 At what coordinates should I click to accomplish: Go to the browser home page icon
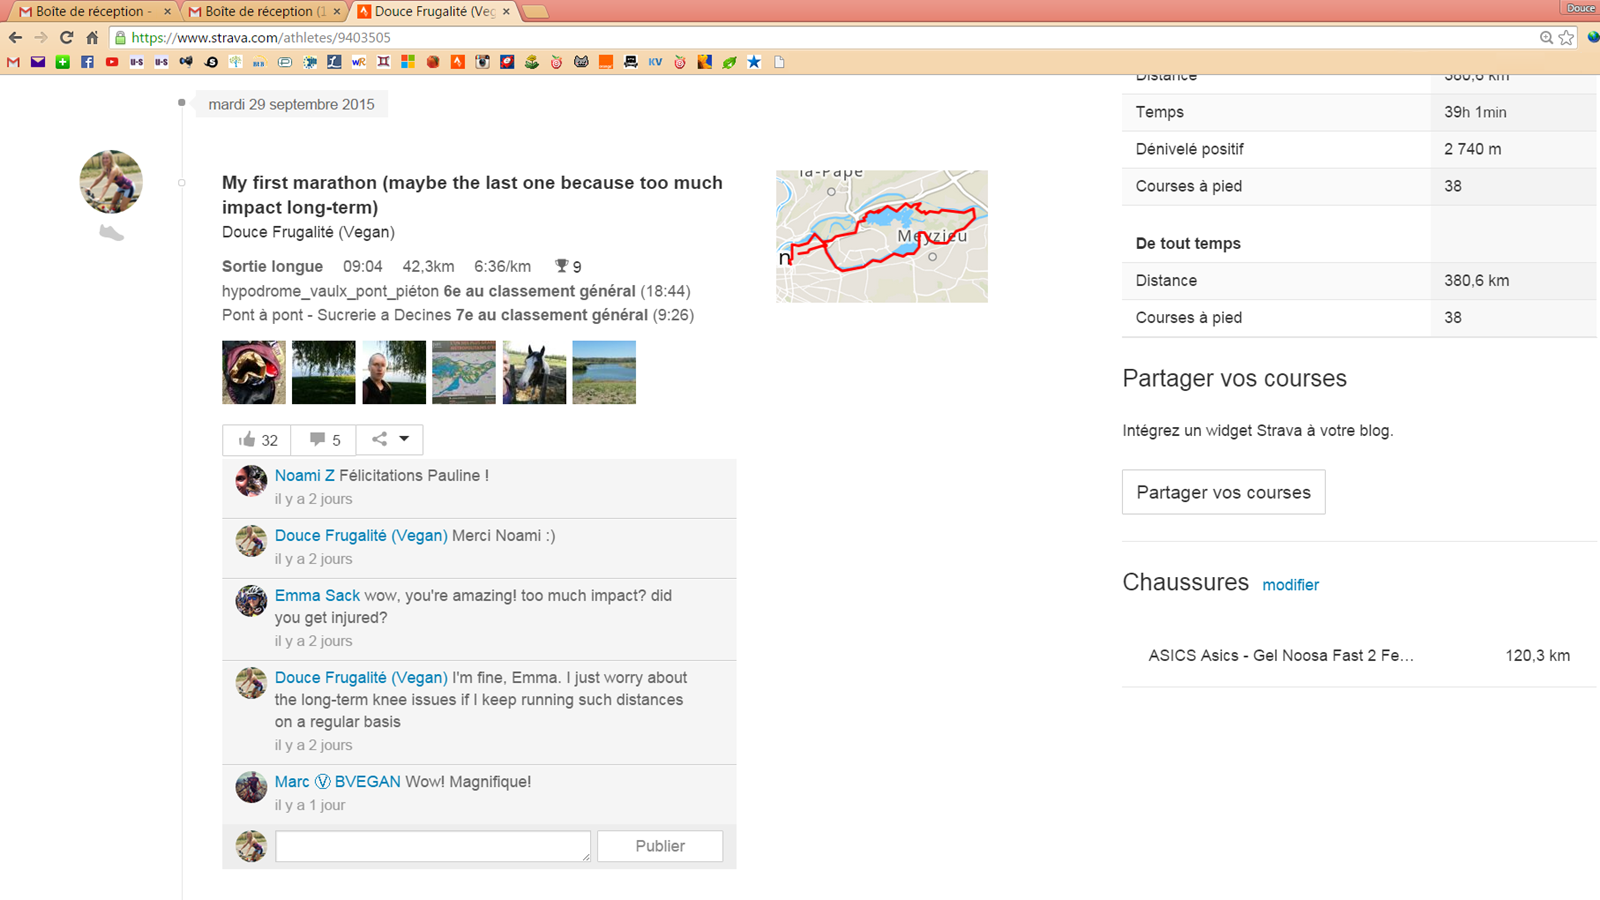tap(92, 38)
